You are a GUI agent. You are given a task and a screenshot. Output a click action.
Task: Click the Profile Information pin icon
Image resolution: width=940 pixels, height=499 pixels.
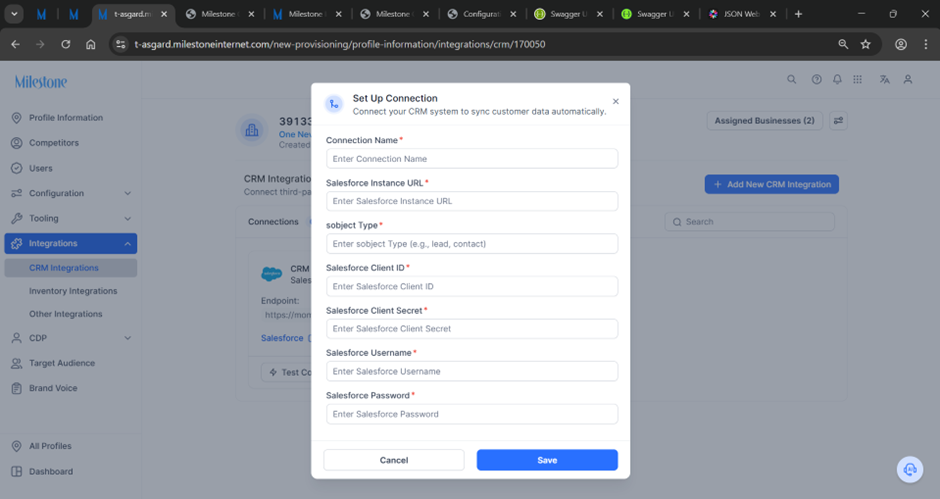(x=16, y=118)
